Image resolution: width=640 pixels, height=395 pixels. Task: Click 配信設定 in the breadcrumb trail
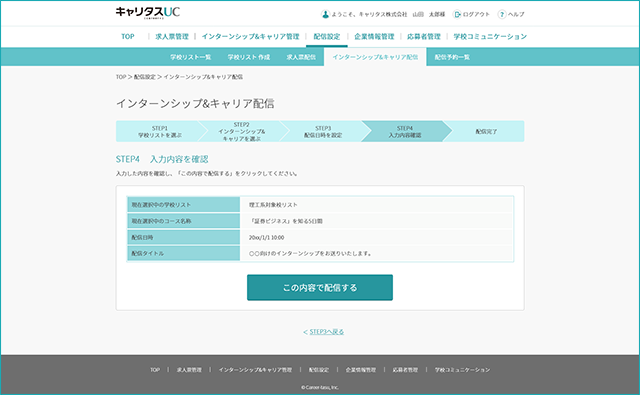pyautogui.click(x=144, y=77)
